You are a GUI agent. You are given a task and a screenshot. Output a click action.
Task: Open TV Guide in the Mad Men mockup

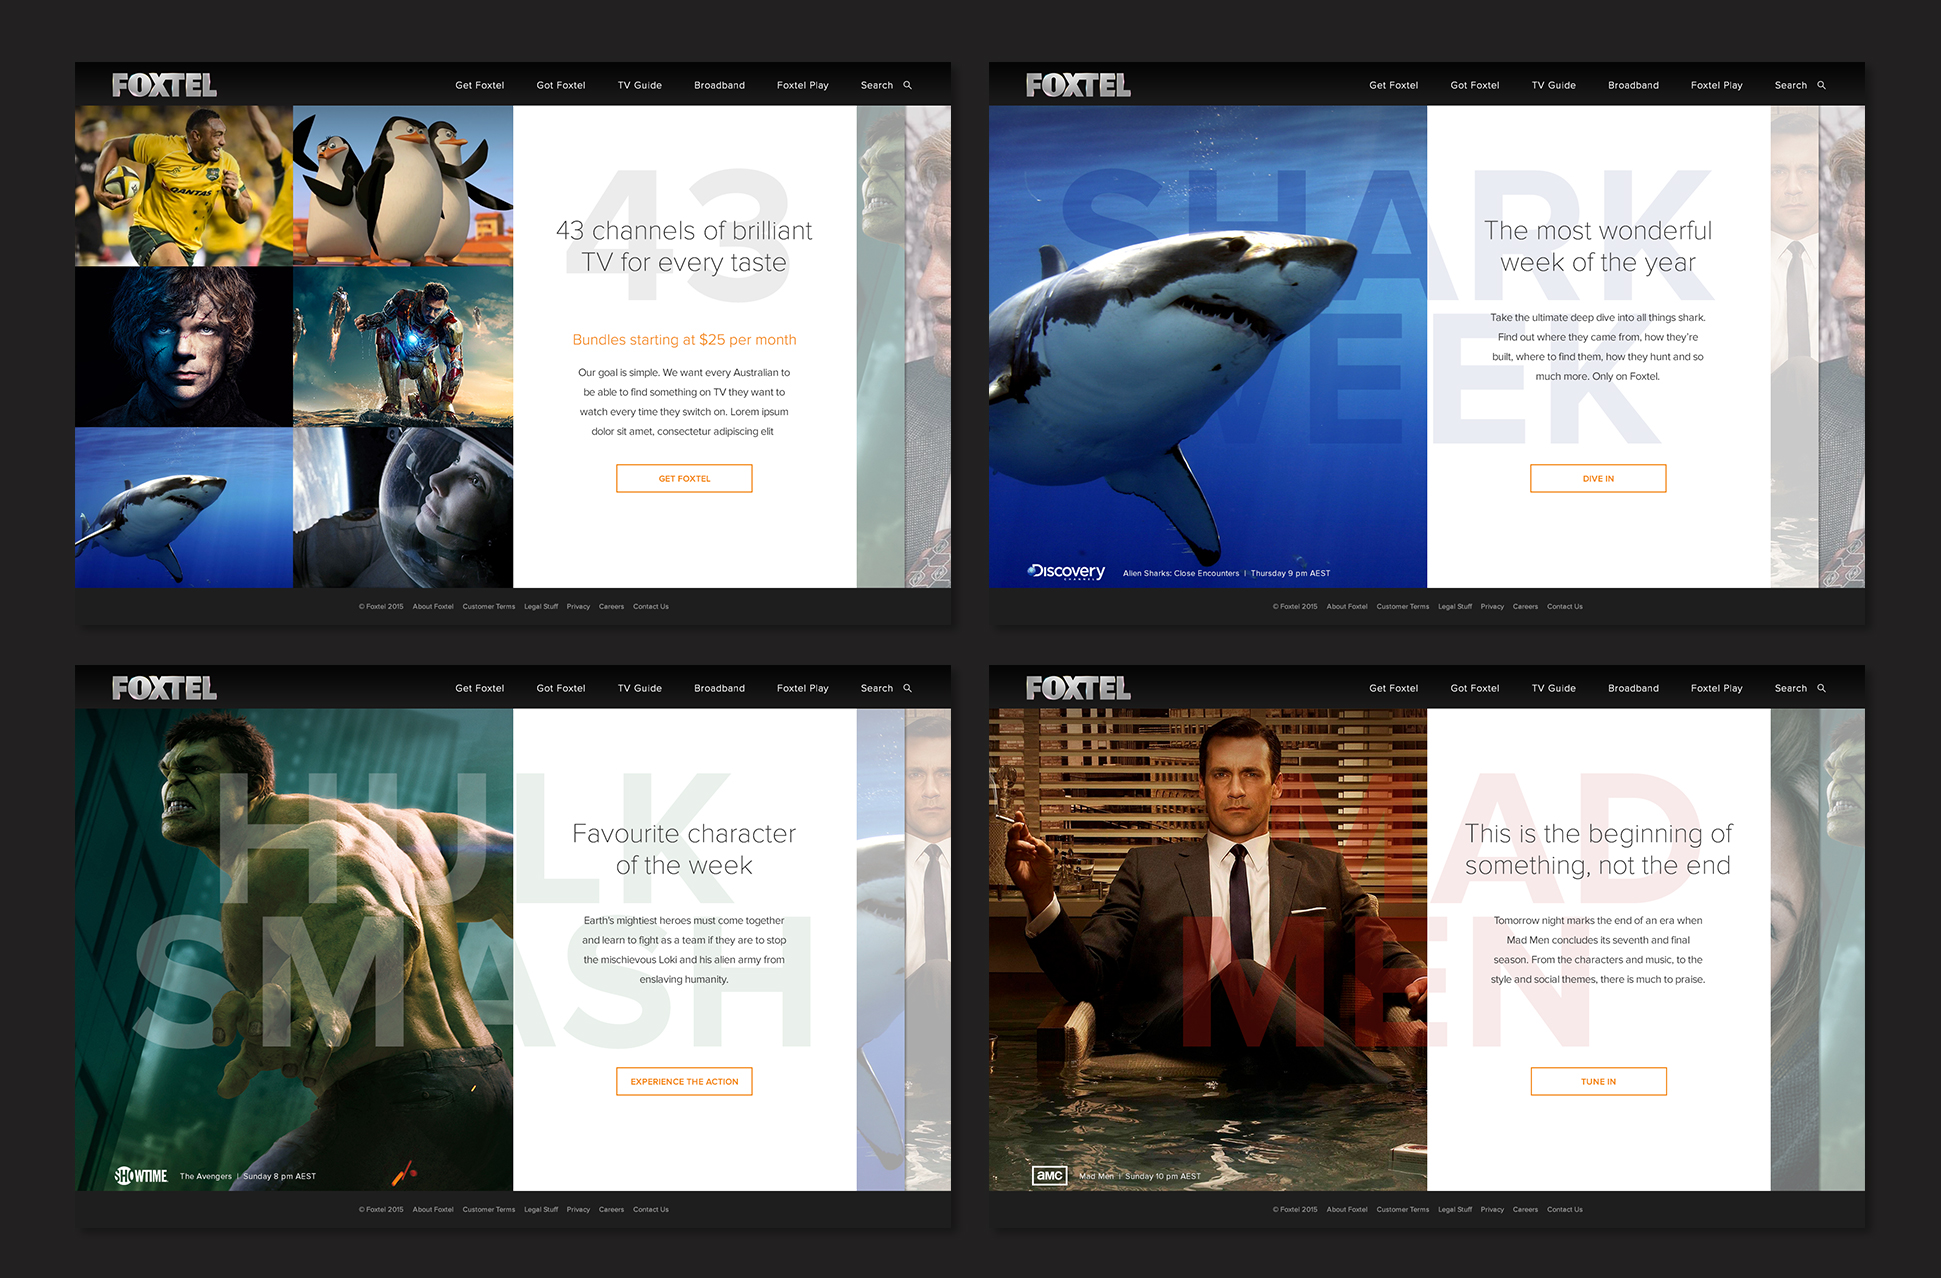tap(1554, 688)
